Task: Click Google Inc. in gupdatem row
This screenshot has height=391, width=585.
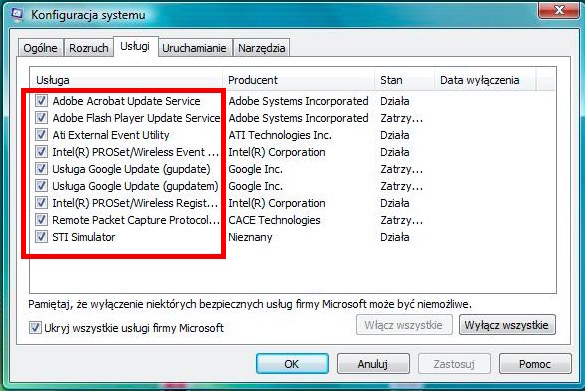Action: (x=256, y=186)
